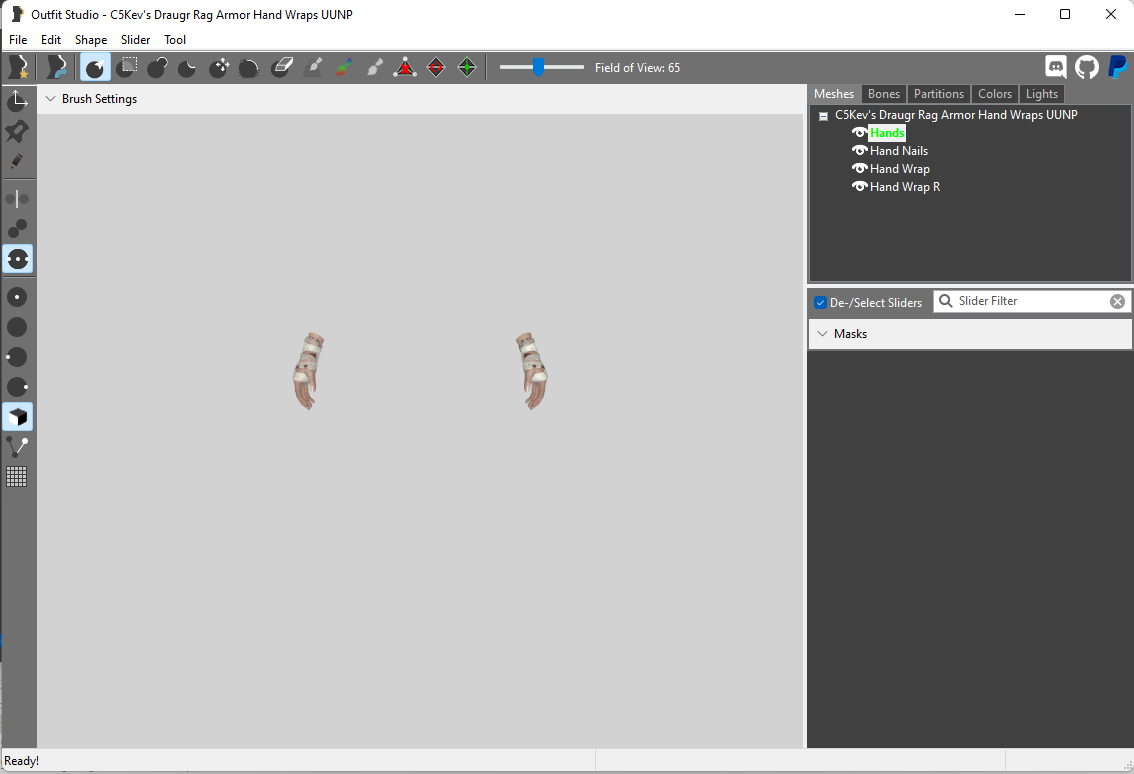The height and width of the screenshot is (774, 1134).
Task: Click inside the Slider Filter search field
Action: click(x=1032, y=301)
